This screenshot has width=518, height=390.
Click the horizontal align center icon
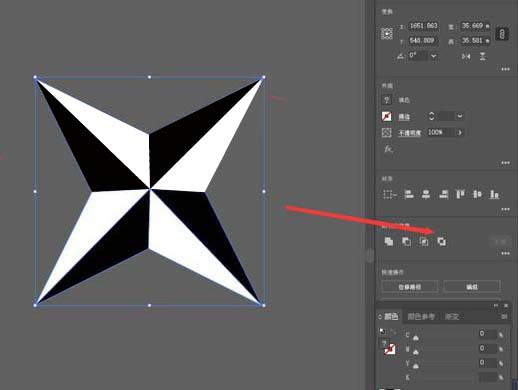[426, 194]
